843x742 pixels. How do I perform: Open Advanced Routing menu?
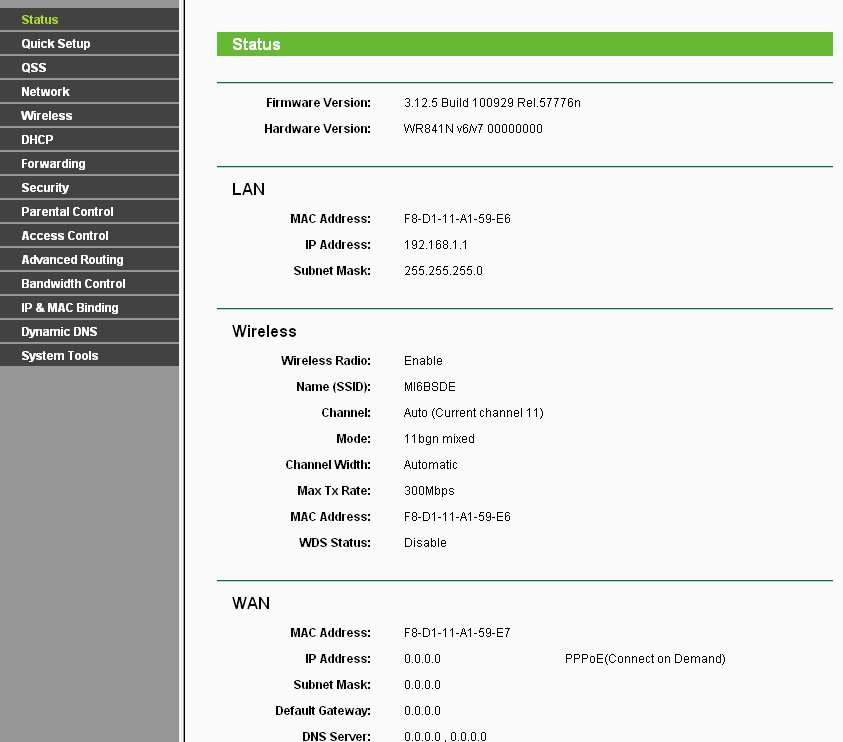pyautogui.click(x=72, y=259)
